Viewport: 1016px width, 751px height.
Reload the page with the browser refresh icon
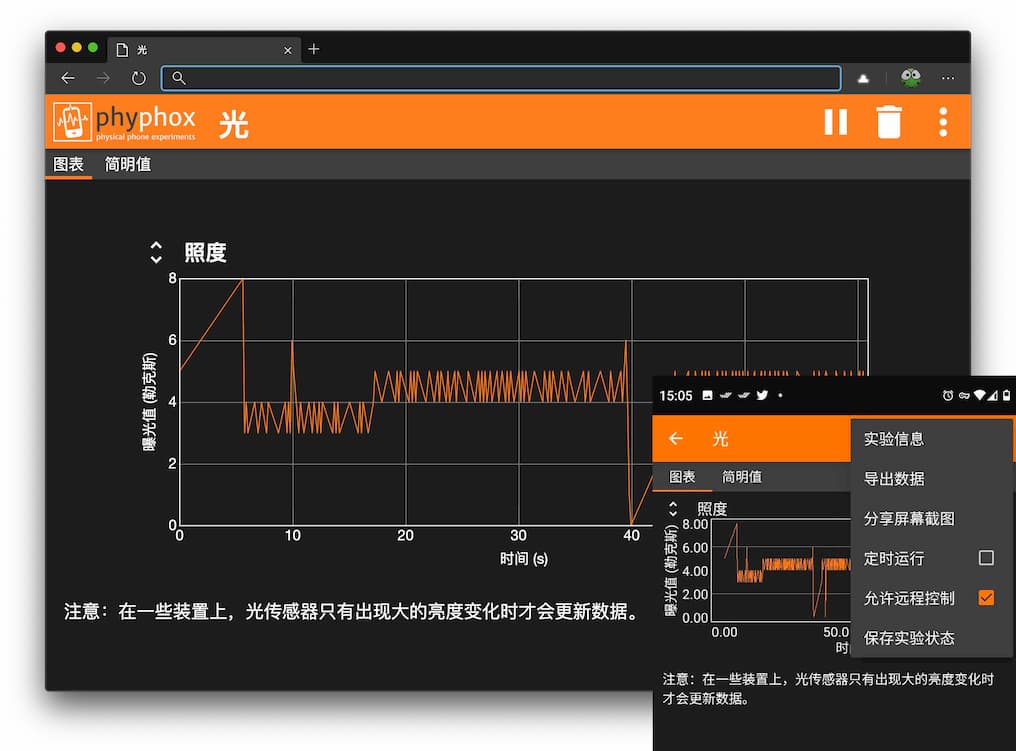click(x=138, y=78)
